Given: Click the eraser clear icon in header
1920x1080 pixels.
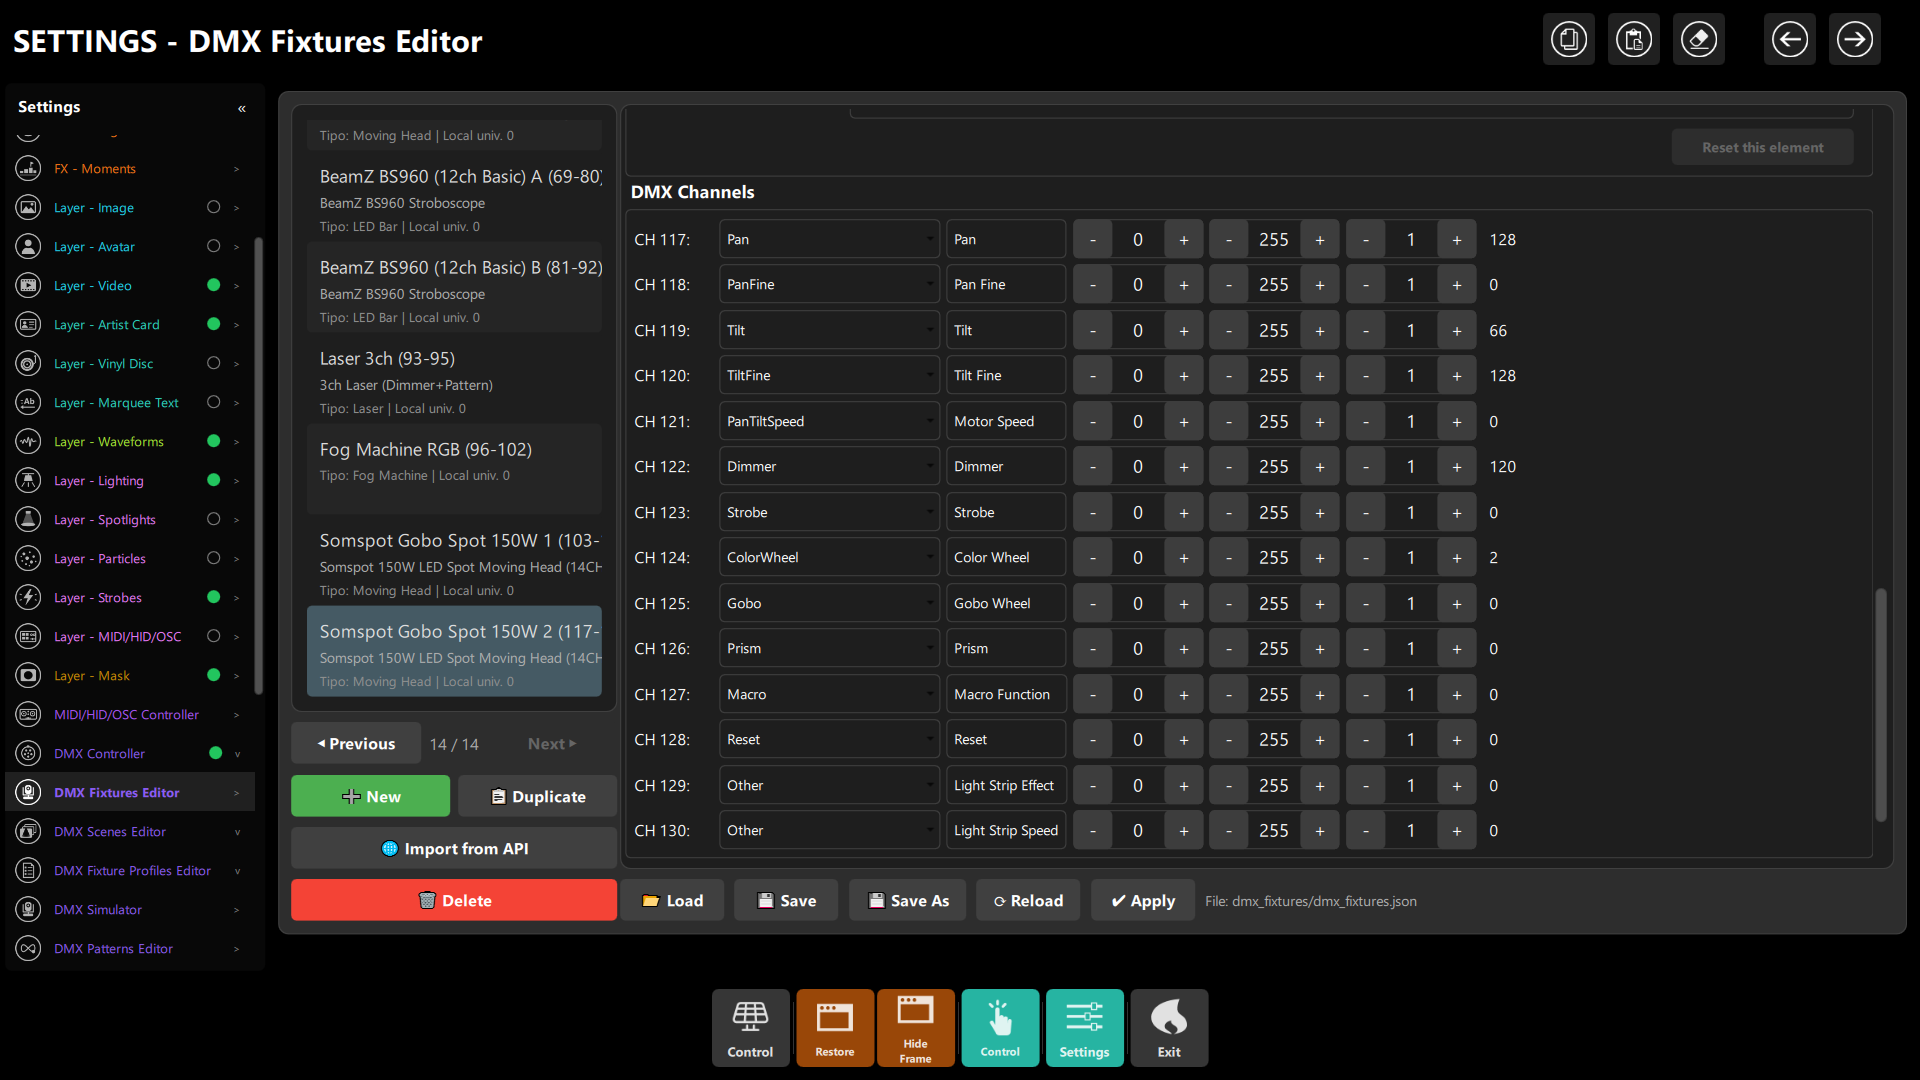Looking at the screenshot, I should click(x=1698, y=40).
